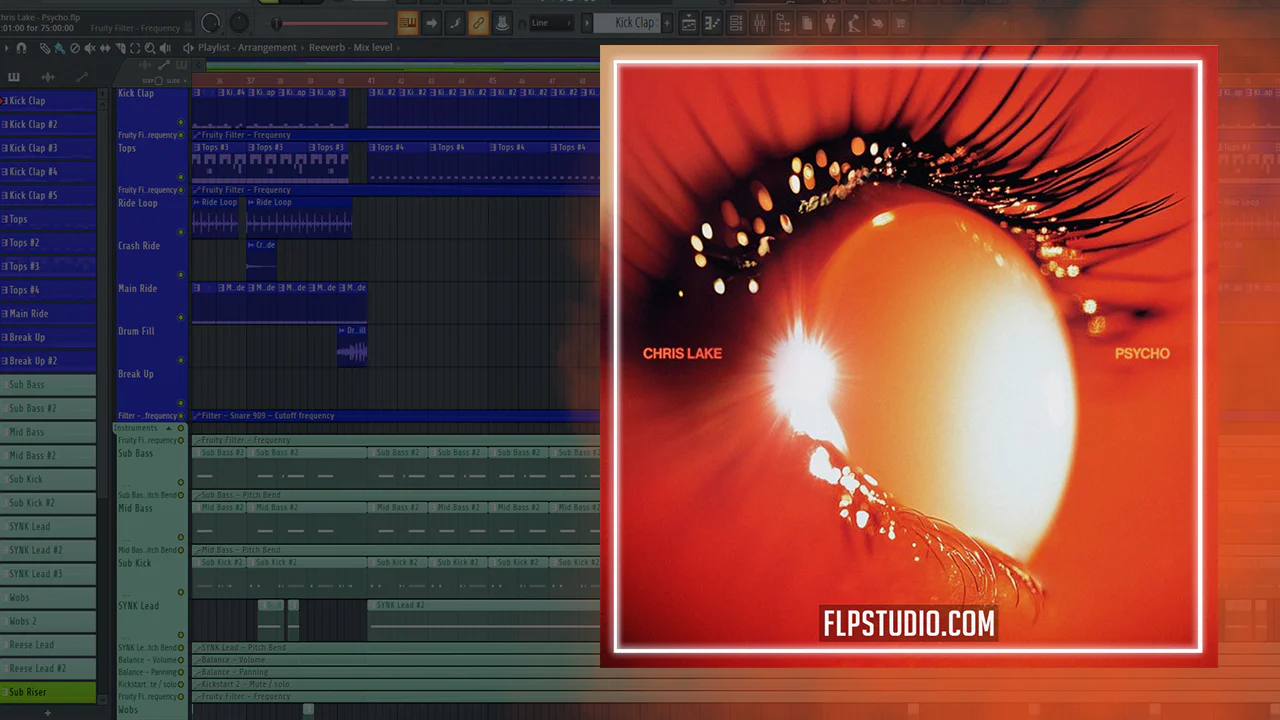
Task: Turn the second knob beside master volume
Action: tap(239, 23)
